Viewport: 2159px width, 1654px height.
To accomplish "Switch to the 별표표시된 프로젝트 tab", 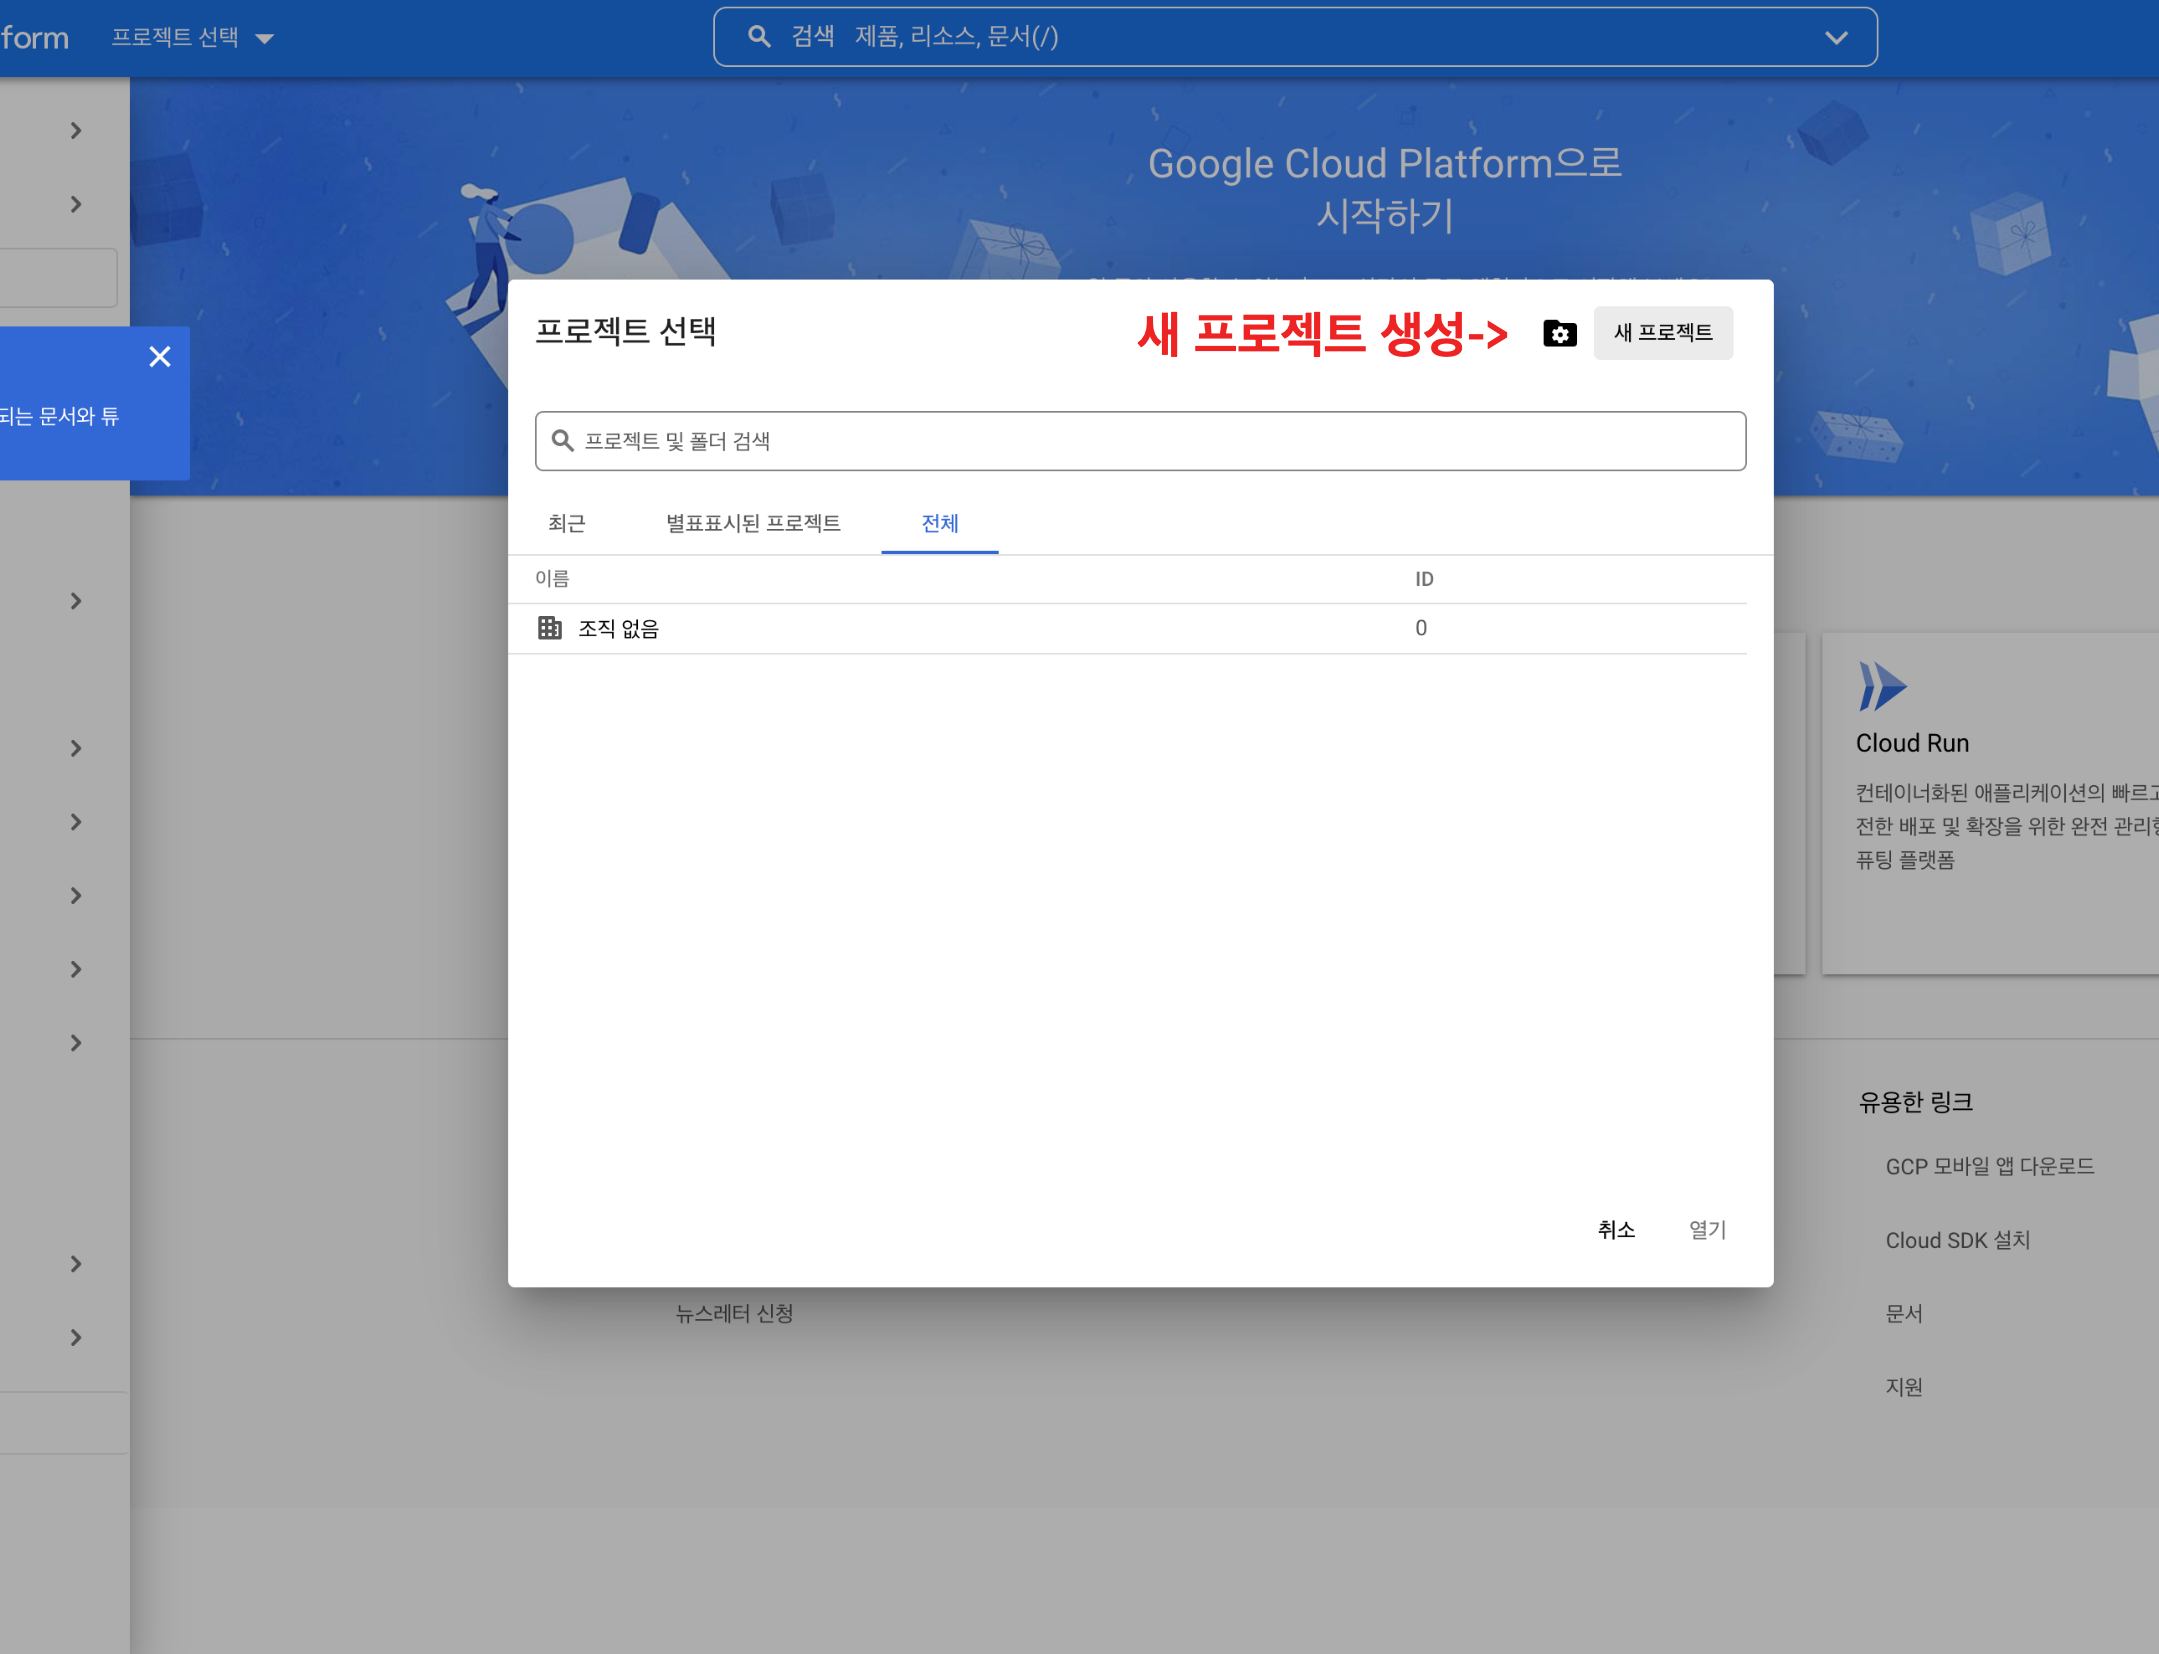I will (x=753, y=523).
